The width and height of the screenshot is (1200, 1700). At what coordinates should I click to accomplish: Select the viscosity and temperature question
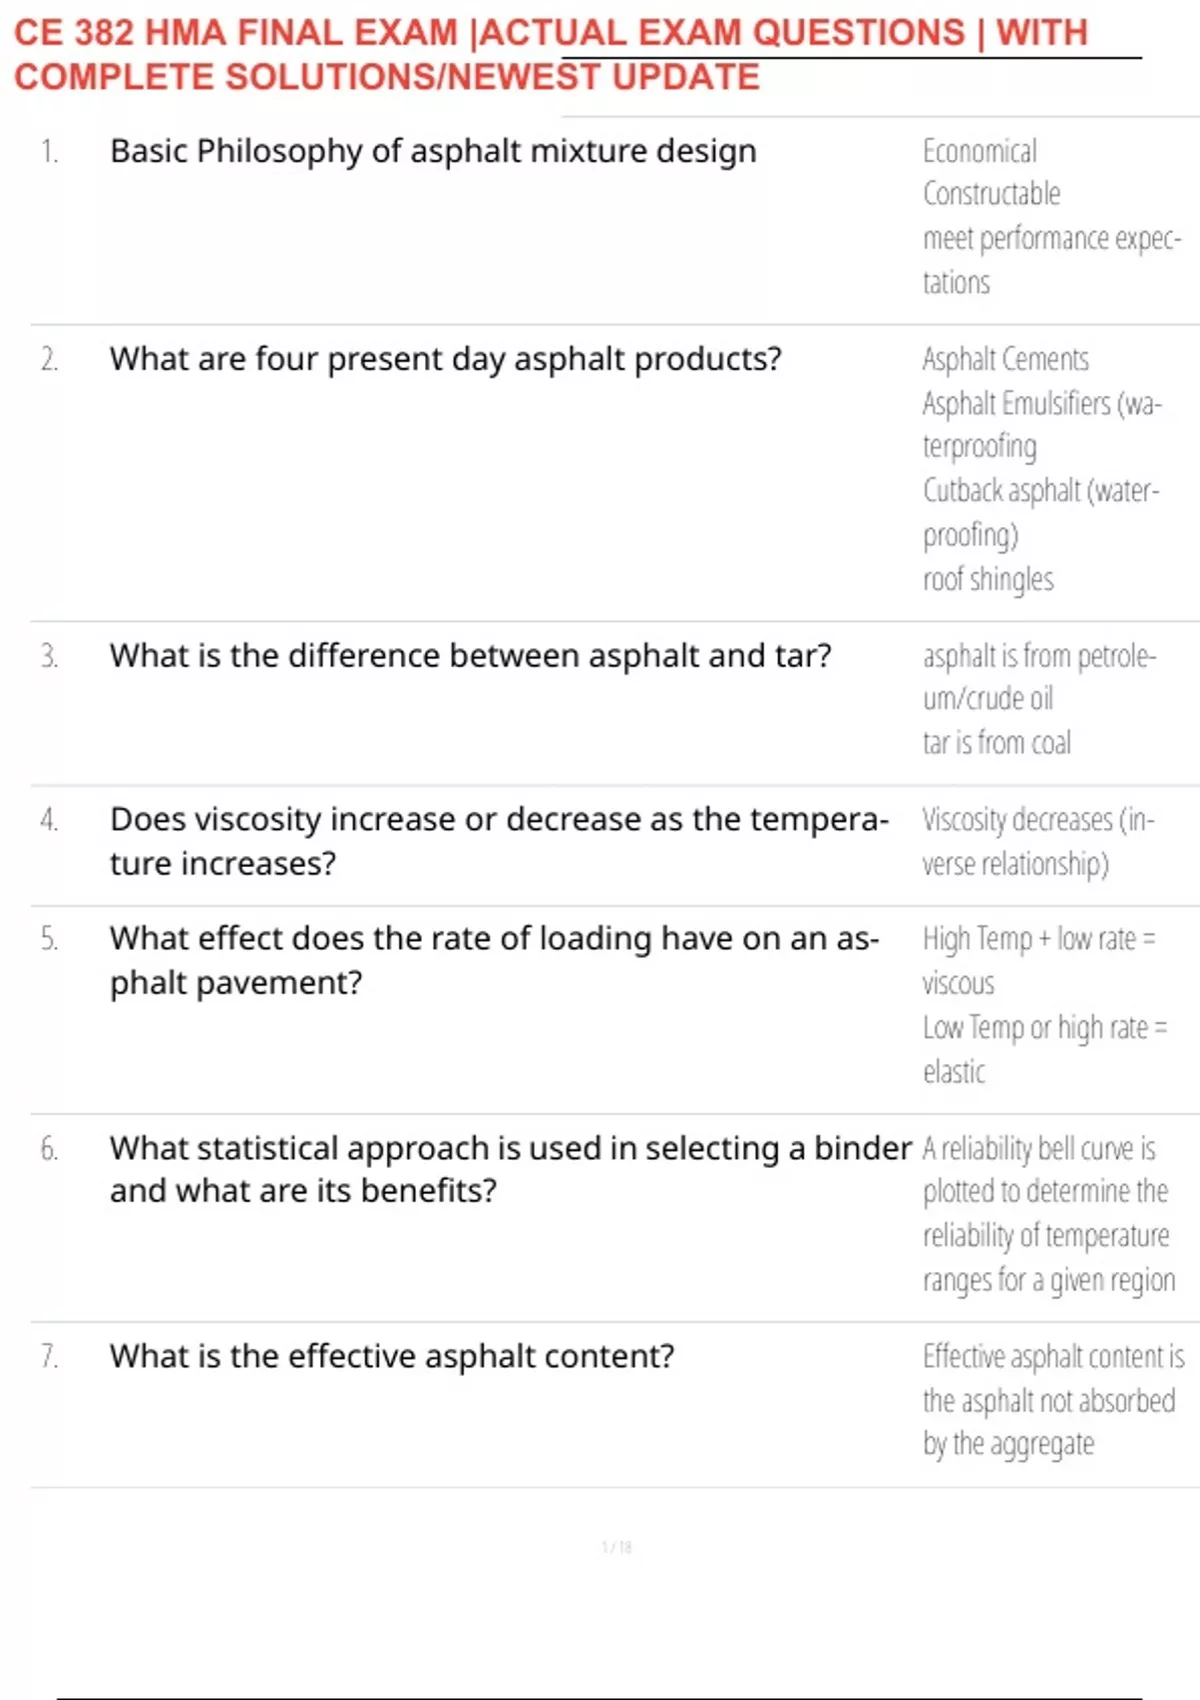[499, 841]
